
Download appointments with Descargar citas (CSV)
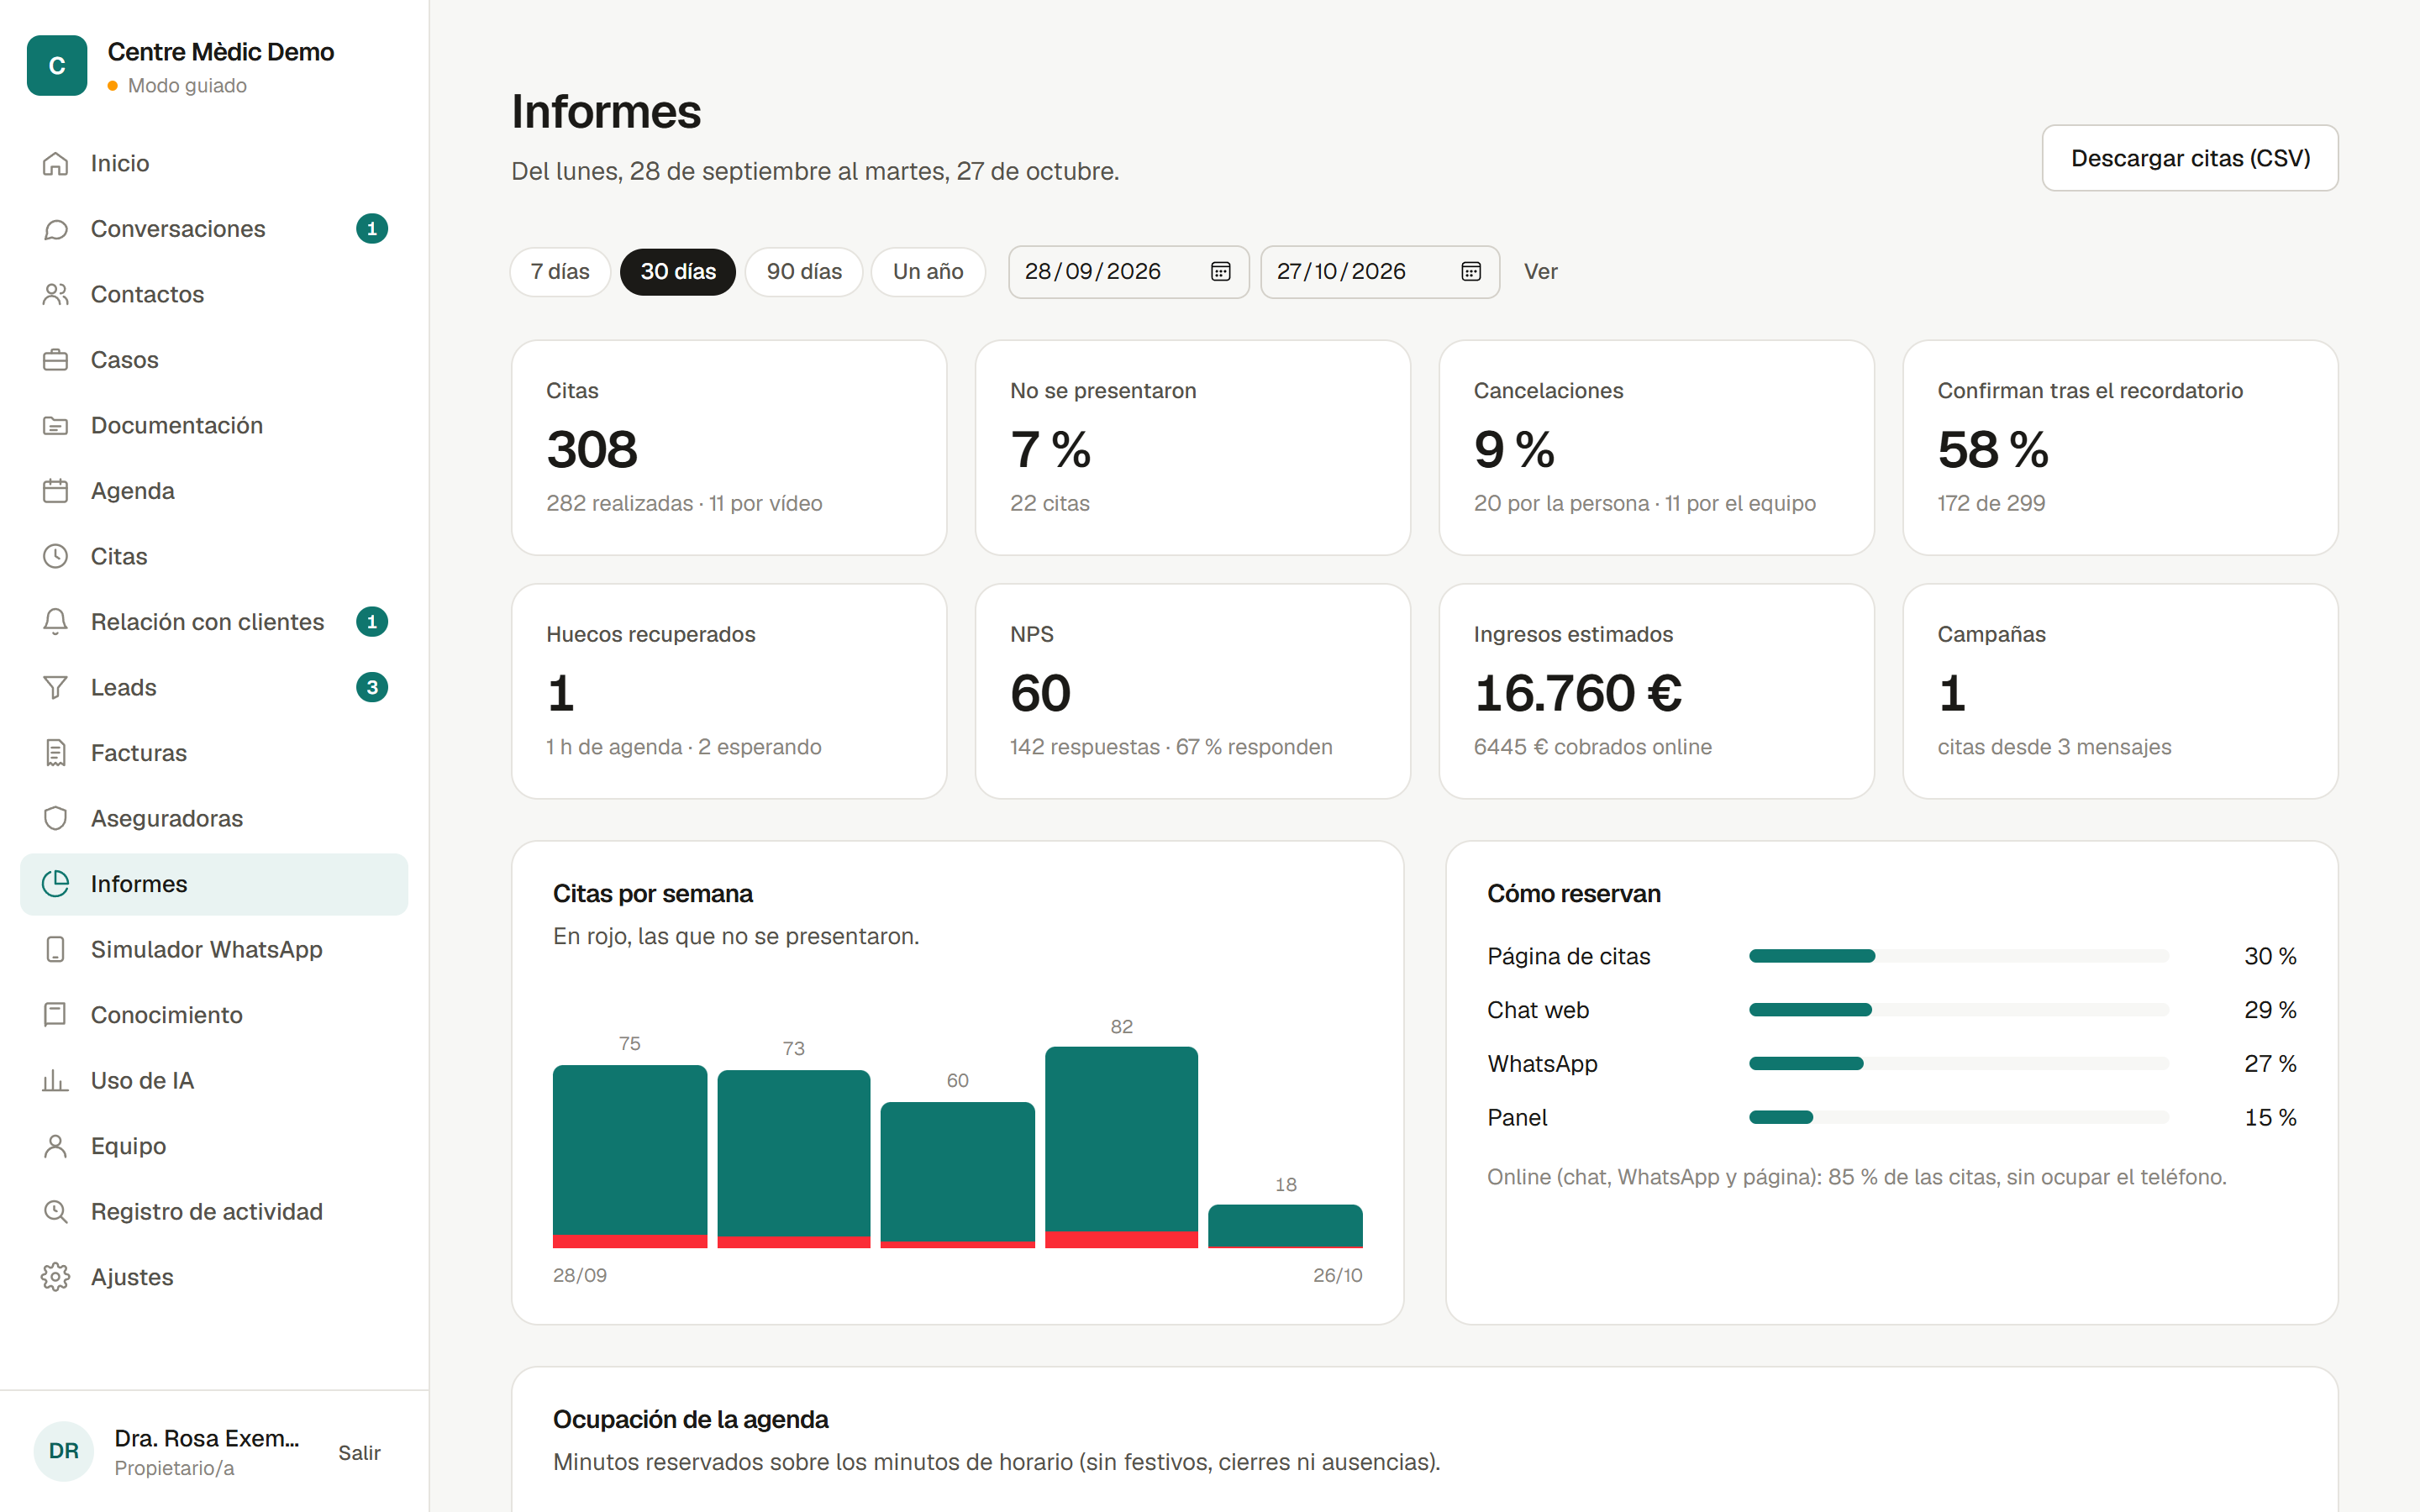(x=2190, y=158)
